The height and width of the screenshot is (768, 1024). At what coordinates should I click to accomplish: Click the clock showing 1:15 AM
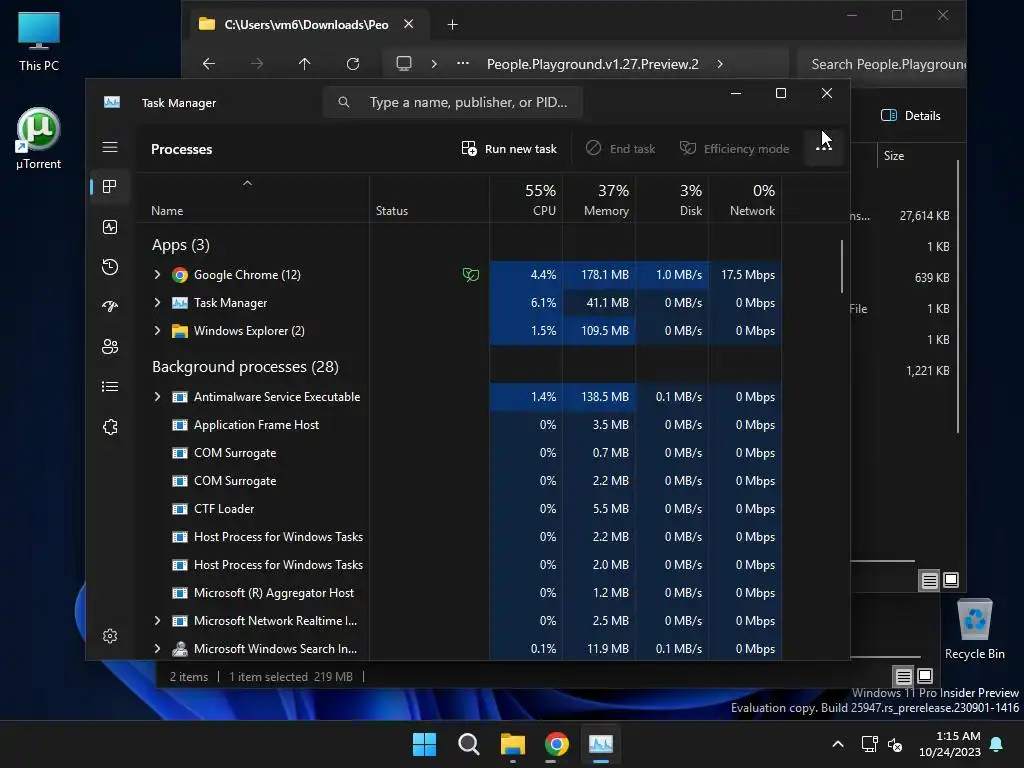958,736
